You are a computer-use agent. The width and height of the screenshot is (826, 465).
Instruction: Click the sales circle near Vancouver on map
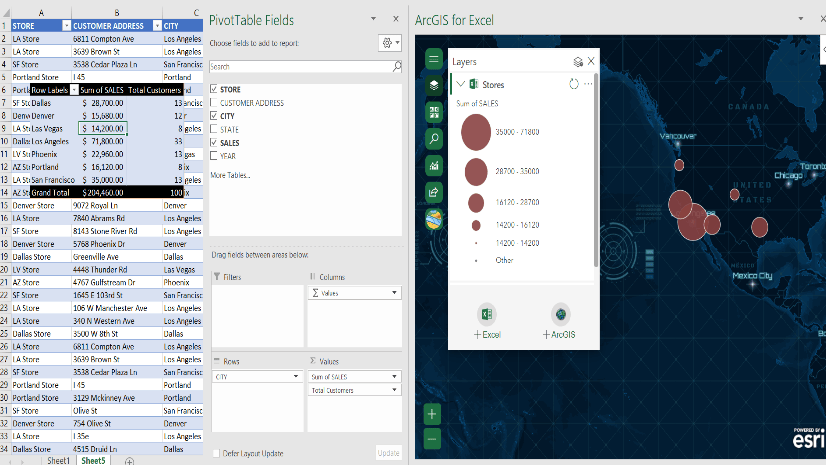coord(680,165)
